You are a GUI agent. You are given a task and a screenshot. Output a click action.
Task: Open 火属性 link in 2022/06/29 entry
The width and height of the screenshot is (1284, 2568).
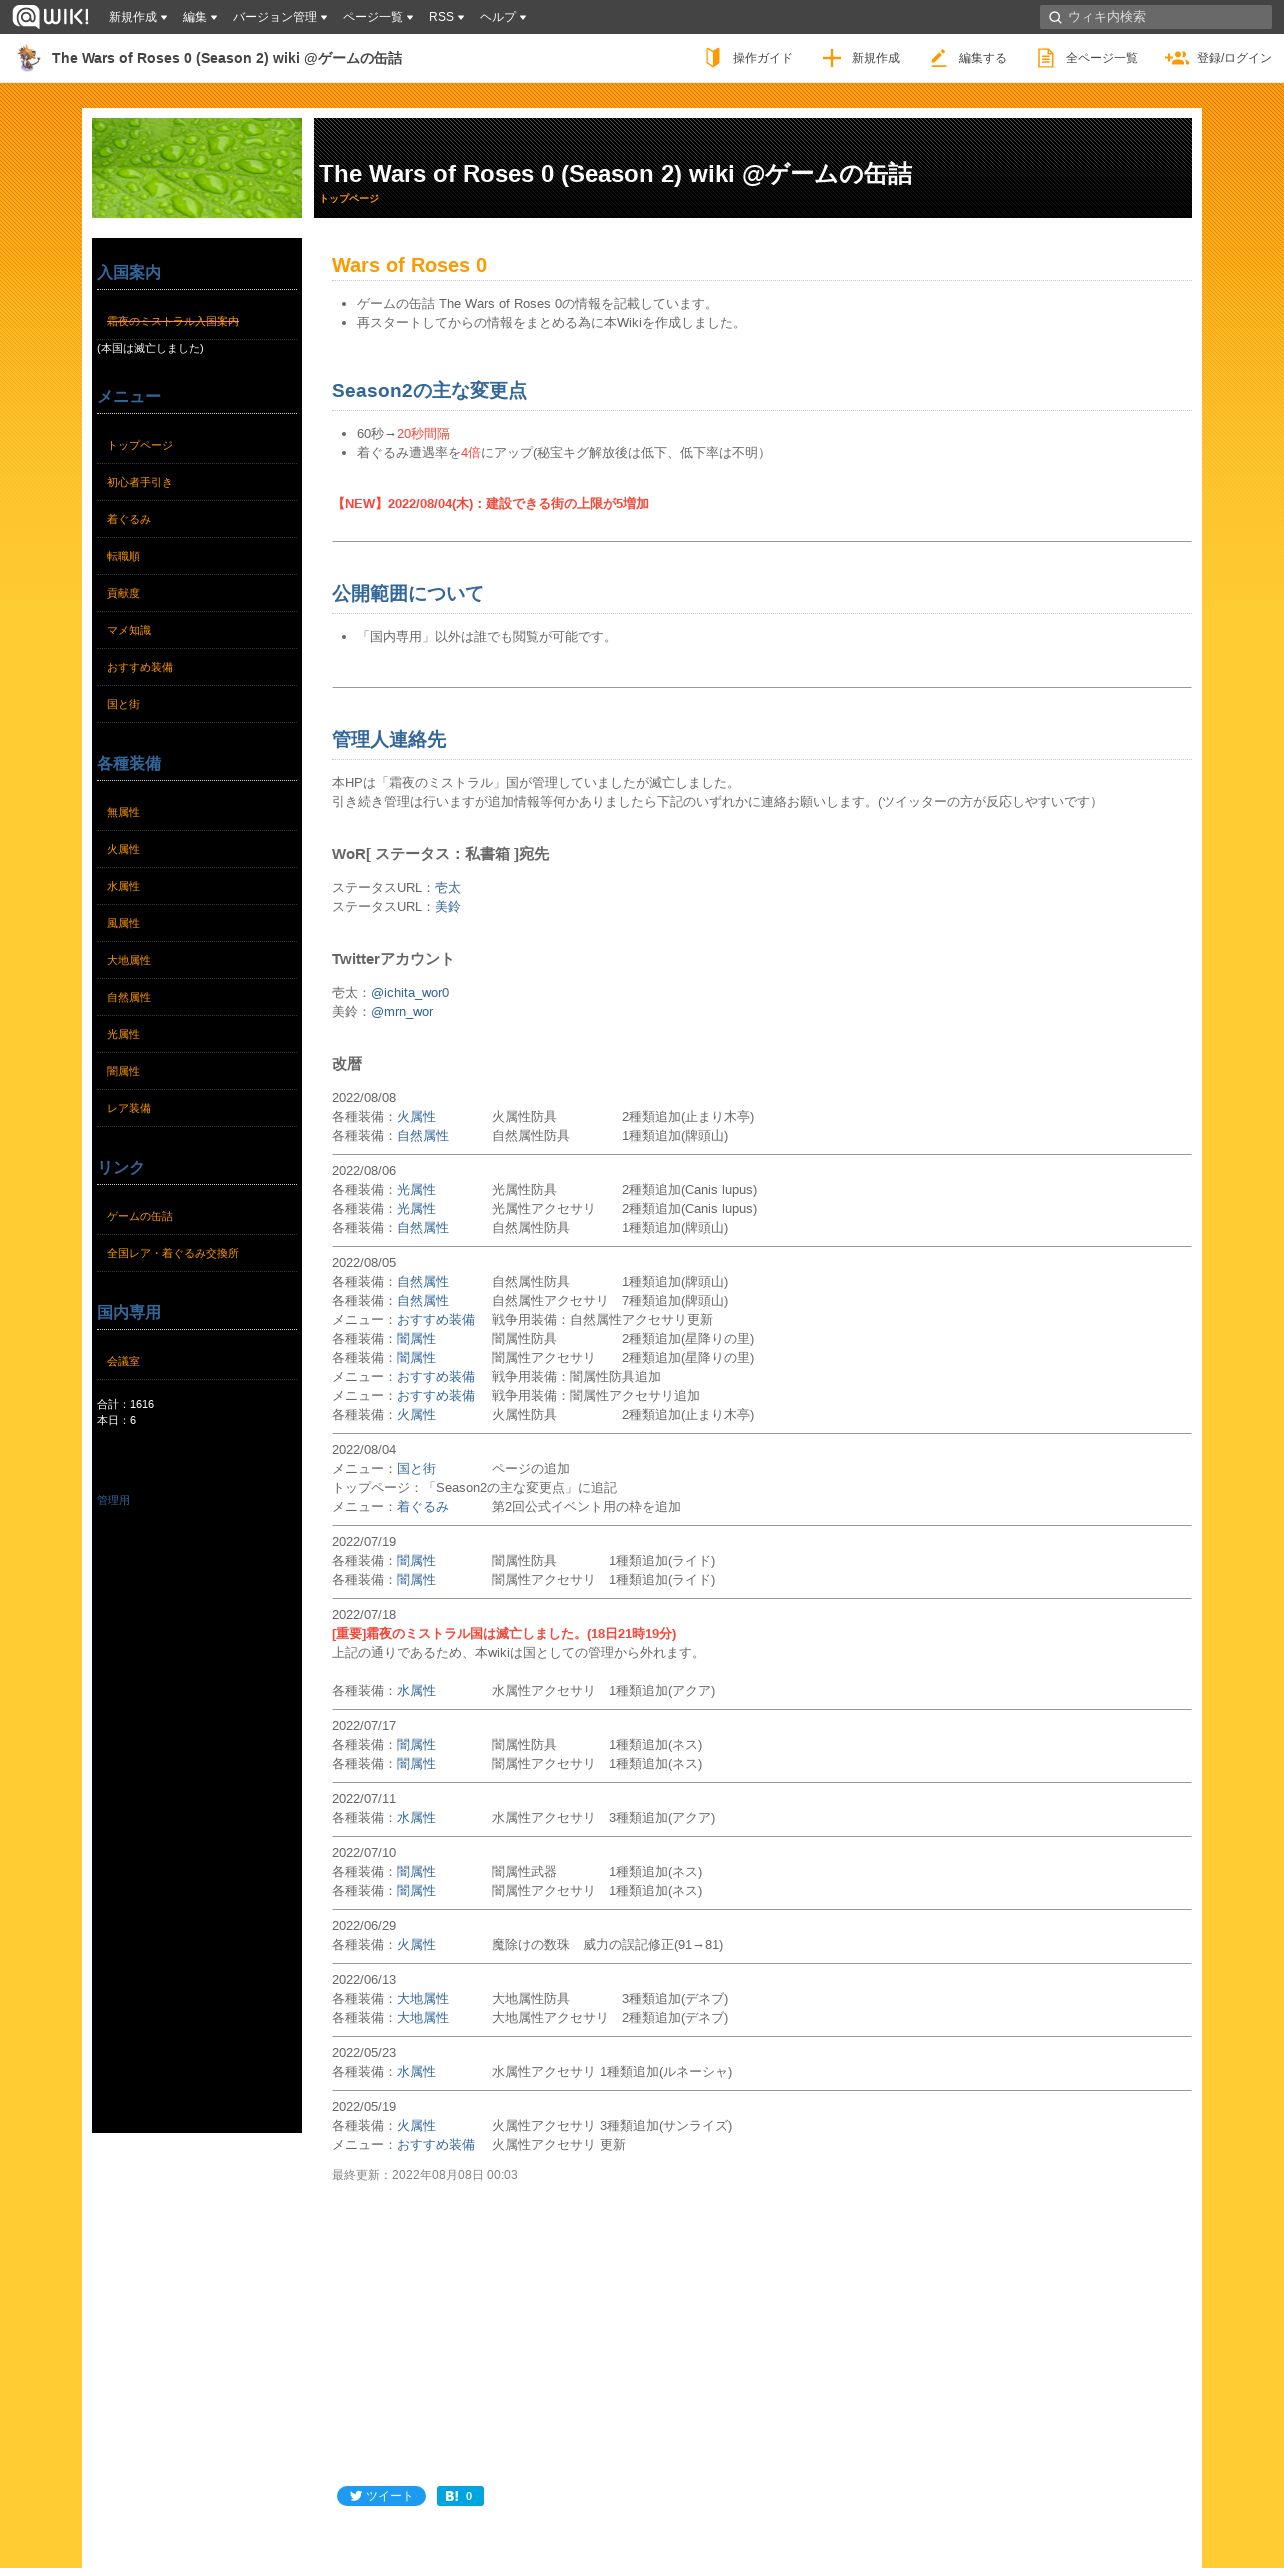coord(416,1945)
